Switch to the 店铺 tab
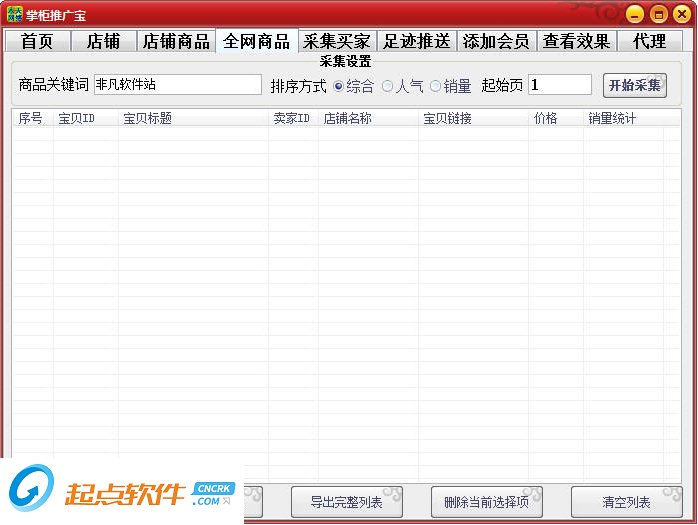Viewport: 698px width, 525px height. [103, 41]
